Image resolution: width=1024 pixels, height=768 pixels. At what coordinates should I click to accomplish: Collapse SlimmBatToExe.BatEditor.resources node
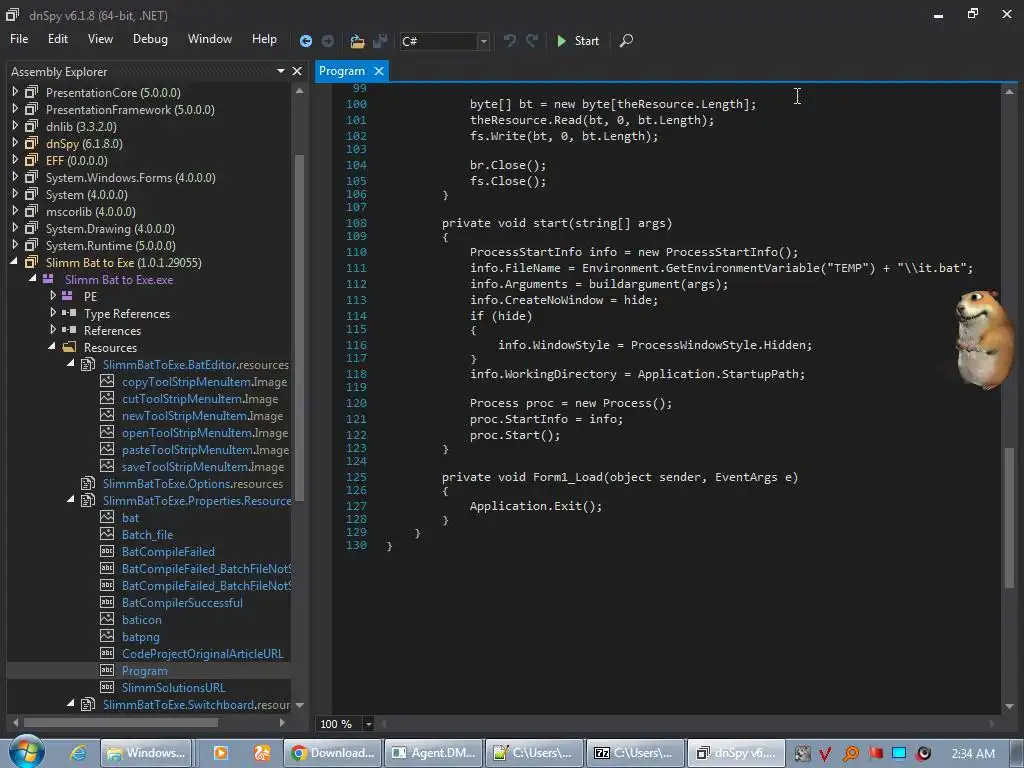71,364
